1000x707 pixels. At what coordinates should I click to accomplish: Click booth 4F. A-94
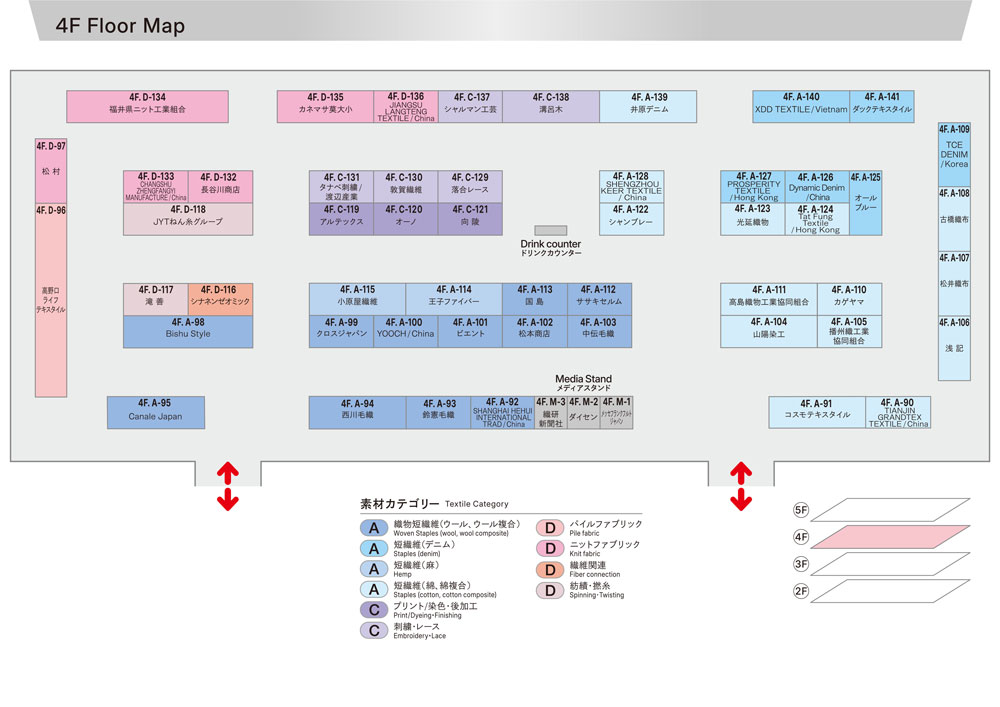tap(357, 412)
